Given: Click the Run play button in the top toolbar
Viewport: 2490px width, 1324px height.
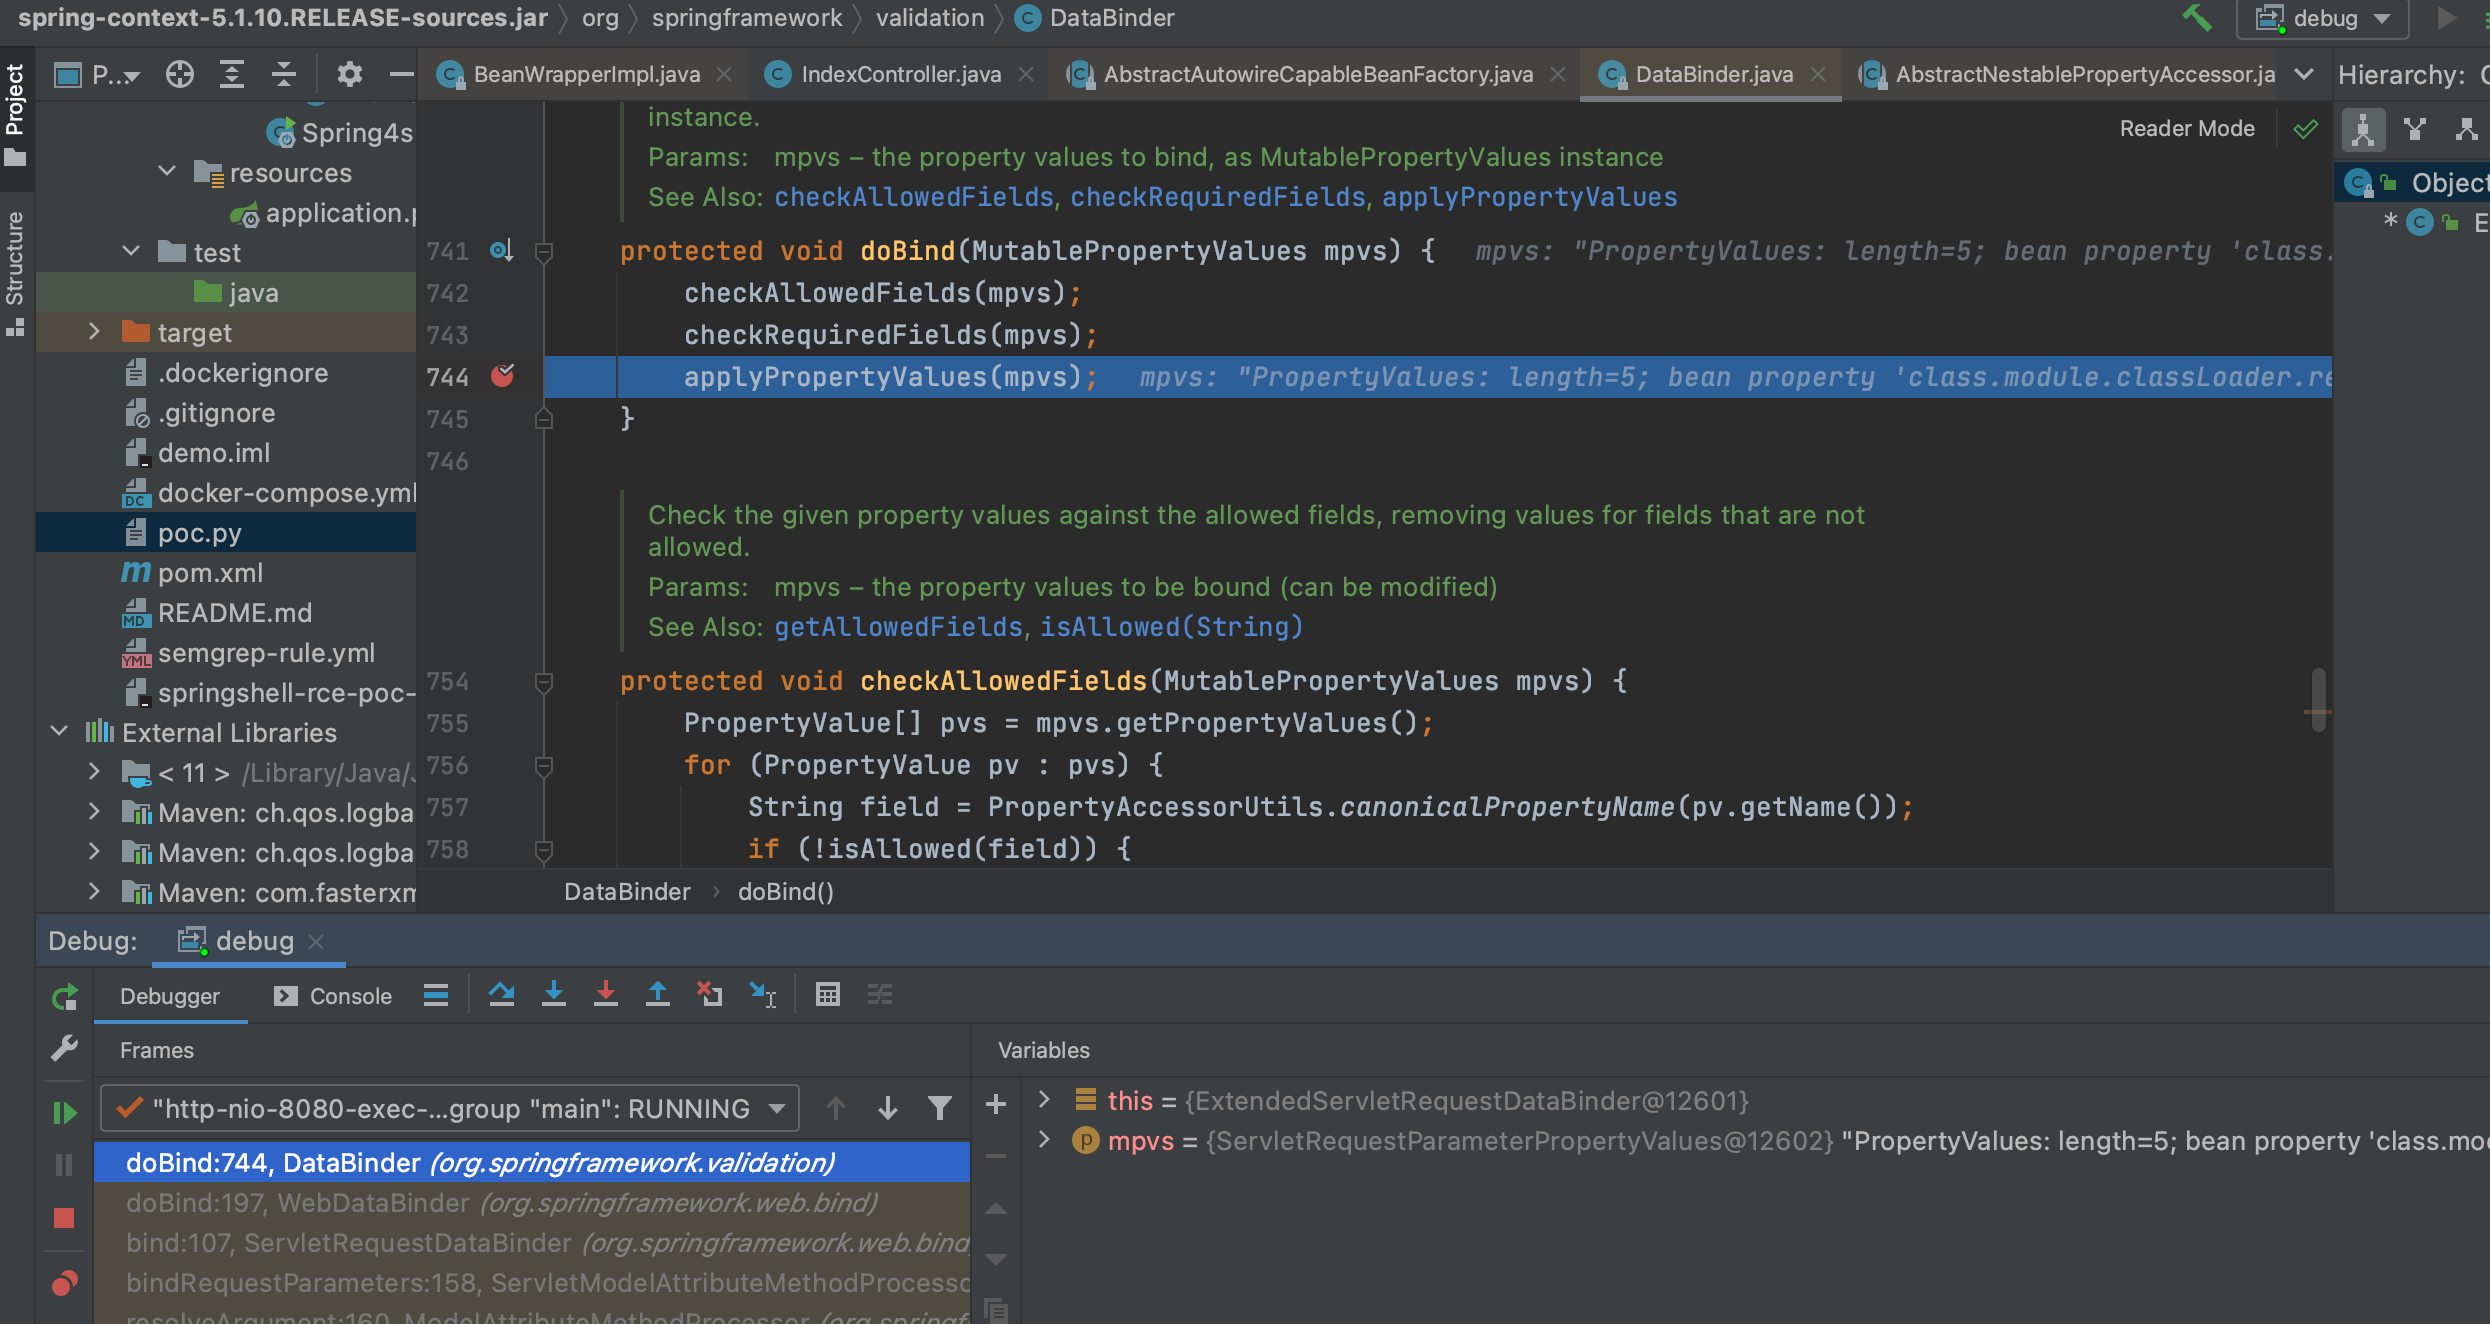Looking at the screenshot, I should coord(2446,18).
